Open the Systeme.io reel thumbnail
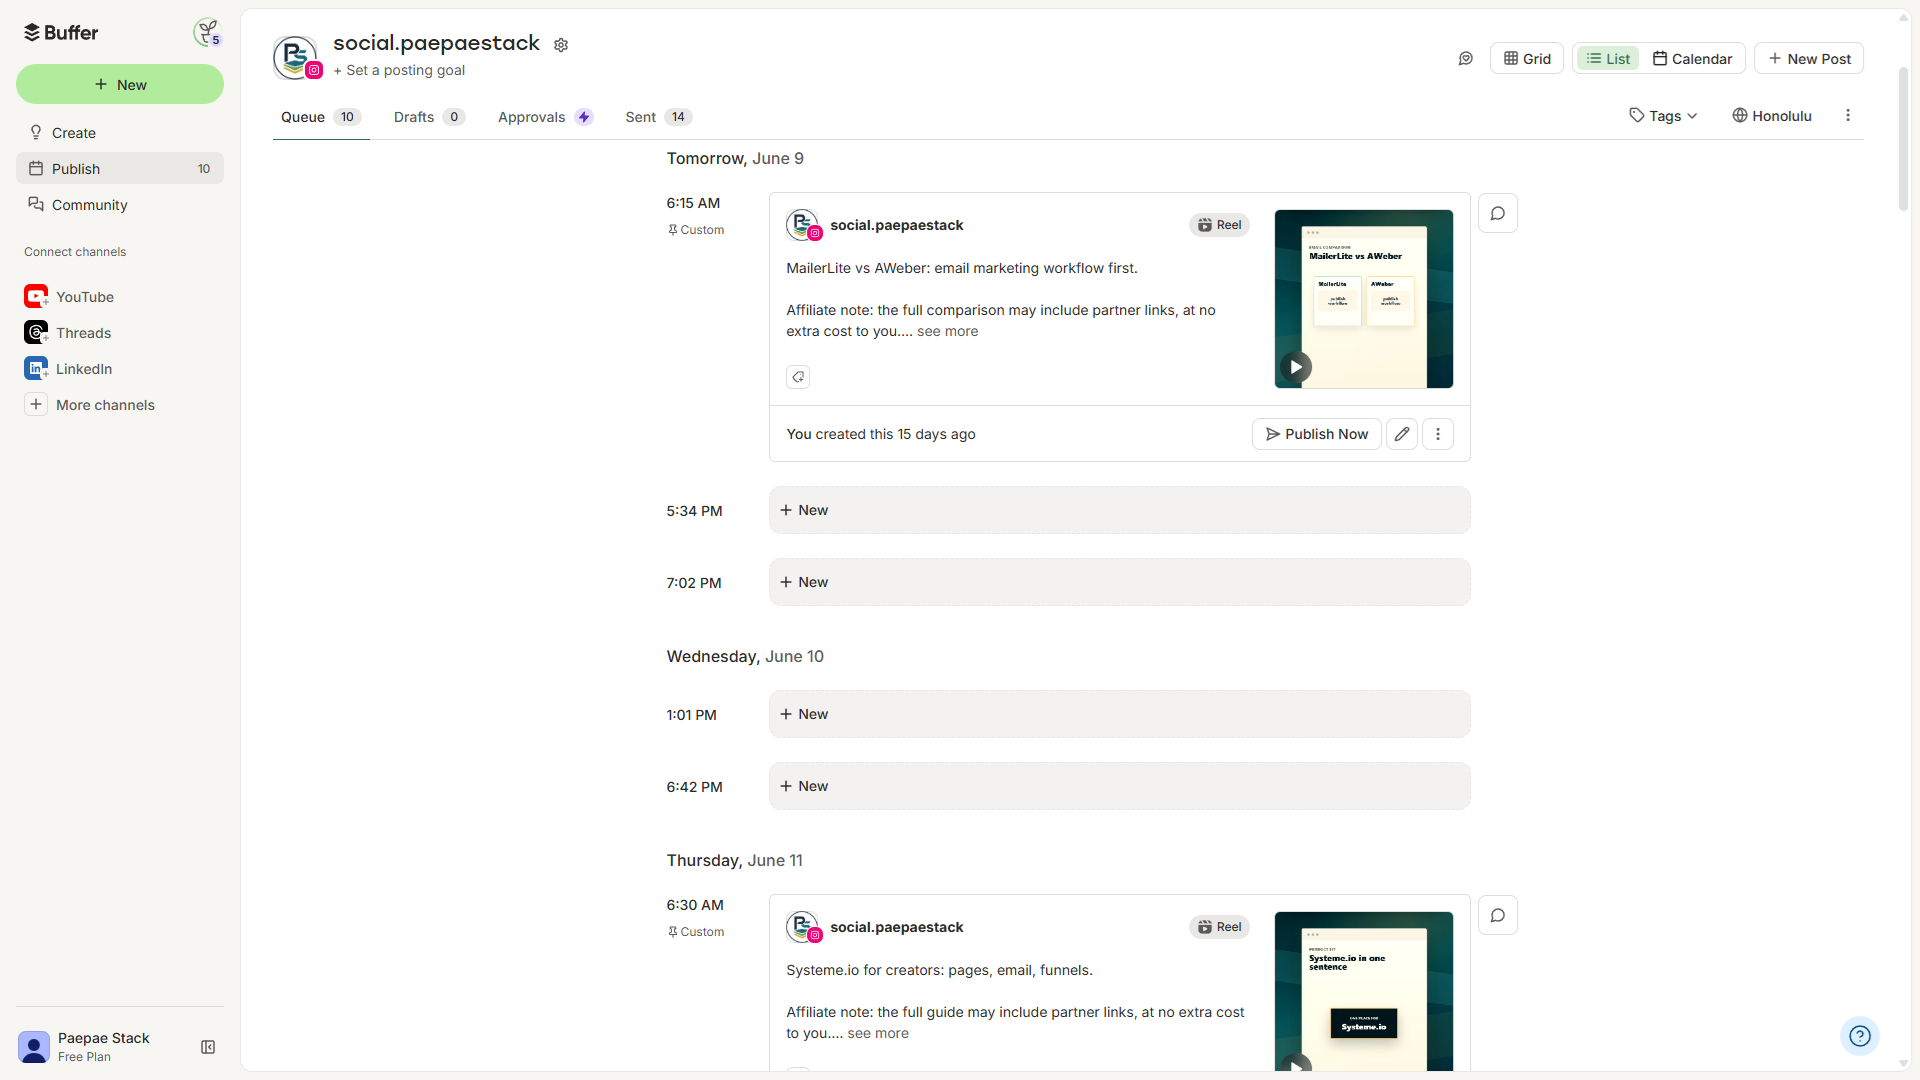The width and height of the screenshot is (1920, 1080). pos(1364,991)
